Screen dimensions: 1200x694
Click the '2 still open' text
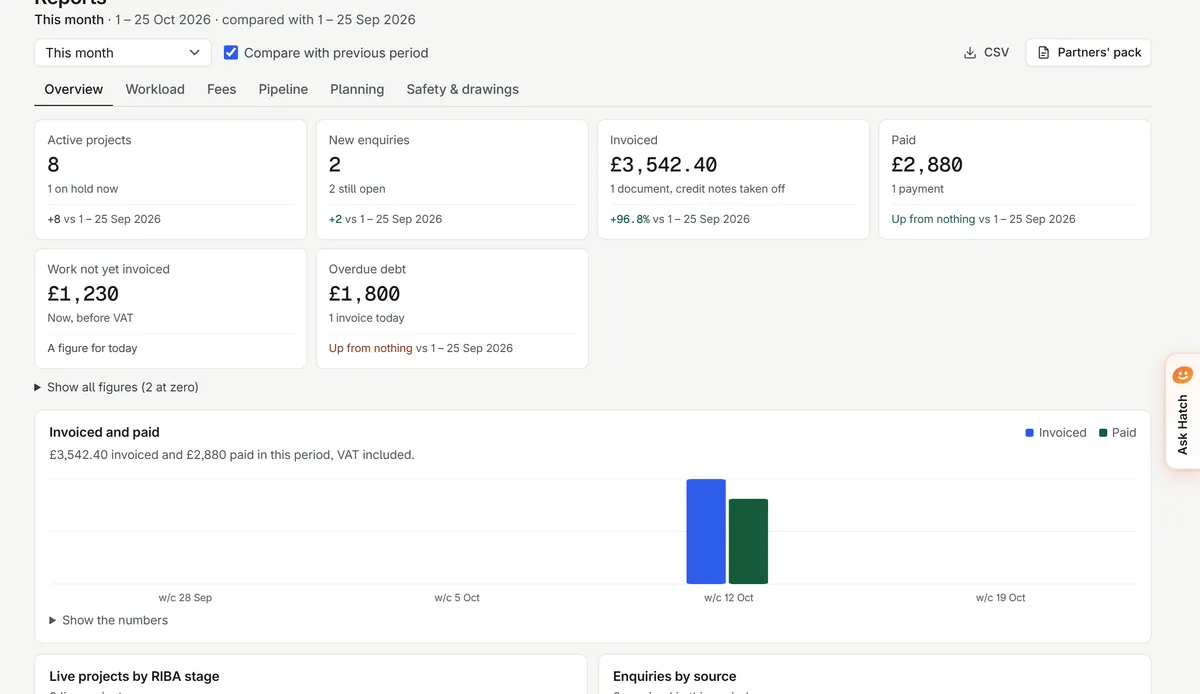point(357,189)
